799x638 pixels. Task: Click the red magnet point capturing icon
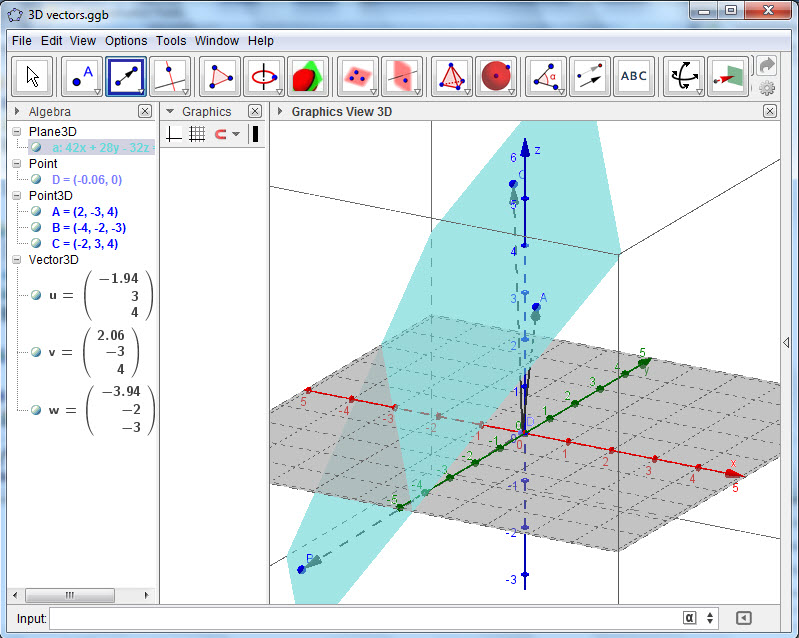click(x=220, y=134)
